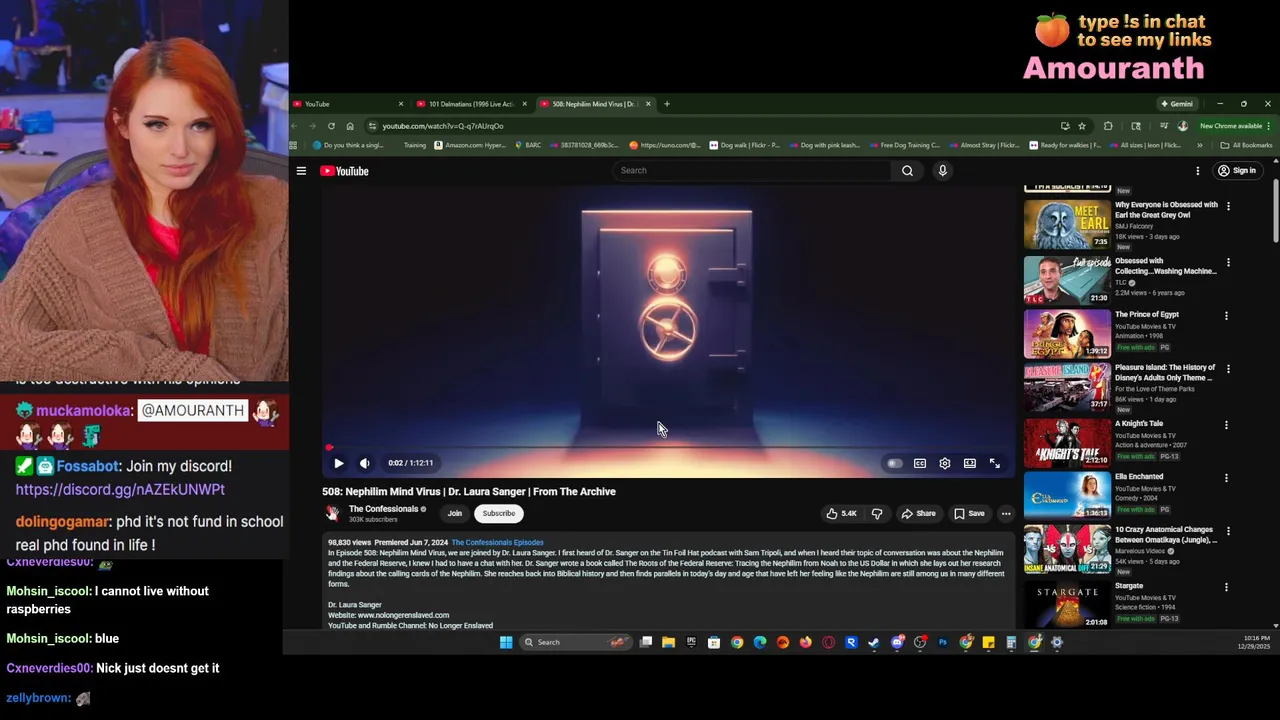
Task: Dislike the video with thumbs down
Action: coord(877,514)
